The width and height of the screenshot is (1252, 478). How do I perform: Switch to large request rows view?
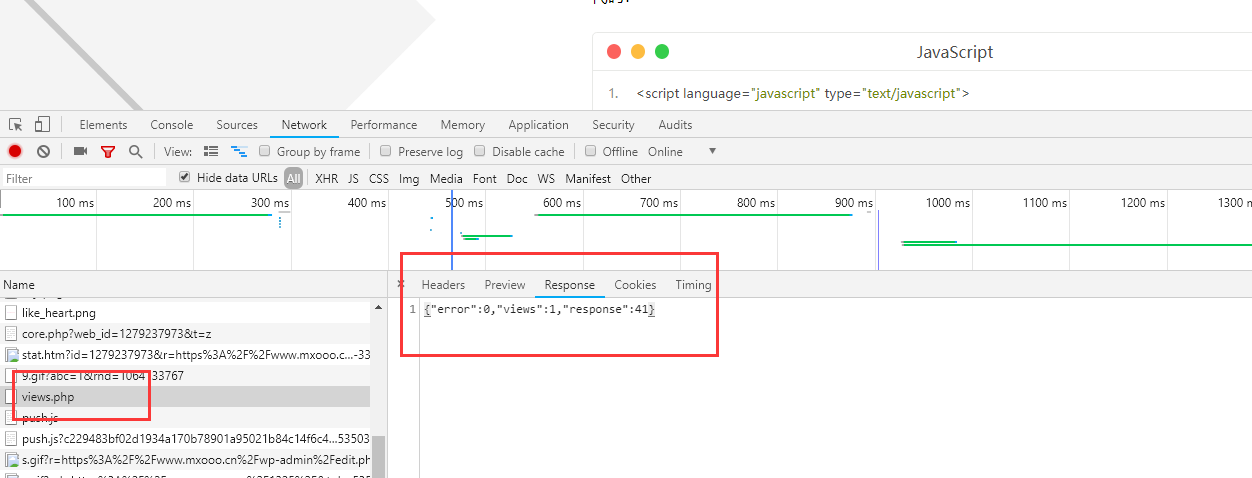coord(211,152)
